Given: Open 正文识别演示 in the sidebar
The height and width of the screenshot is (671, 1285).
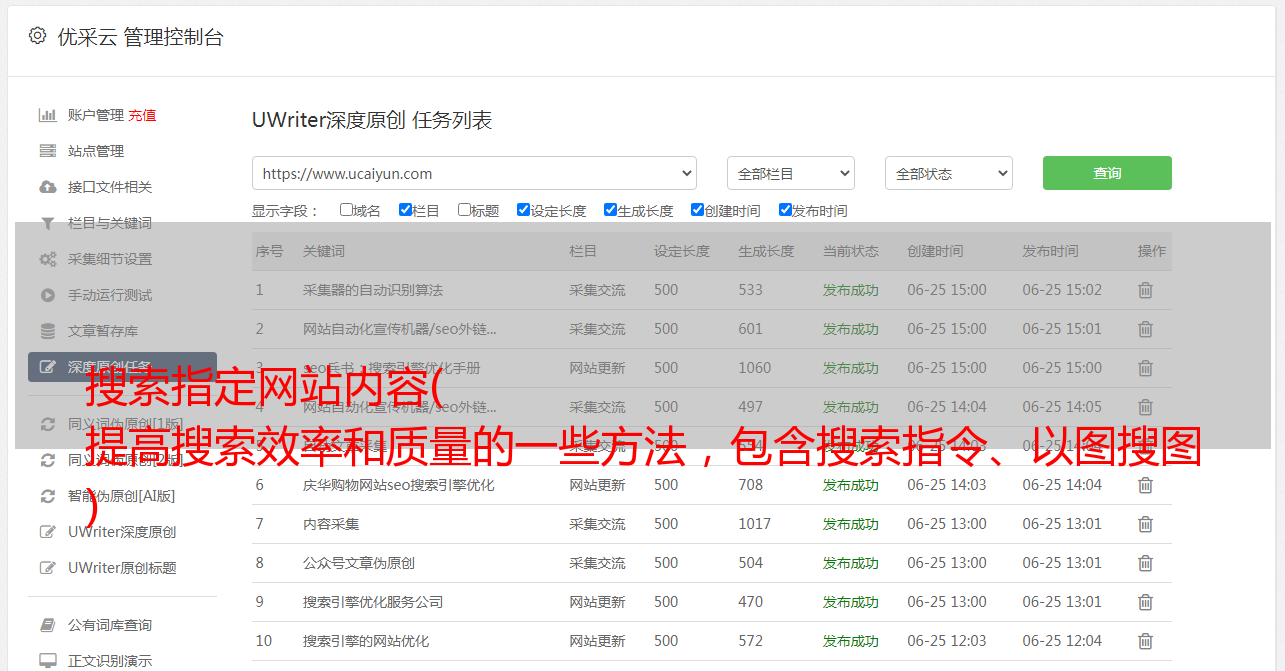Looking at the screenshot, I should pyautogui.click(x=110, y=661).
